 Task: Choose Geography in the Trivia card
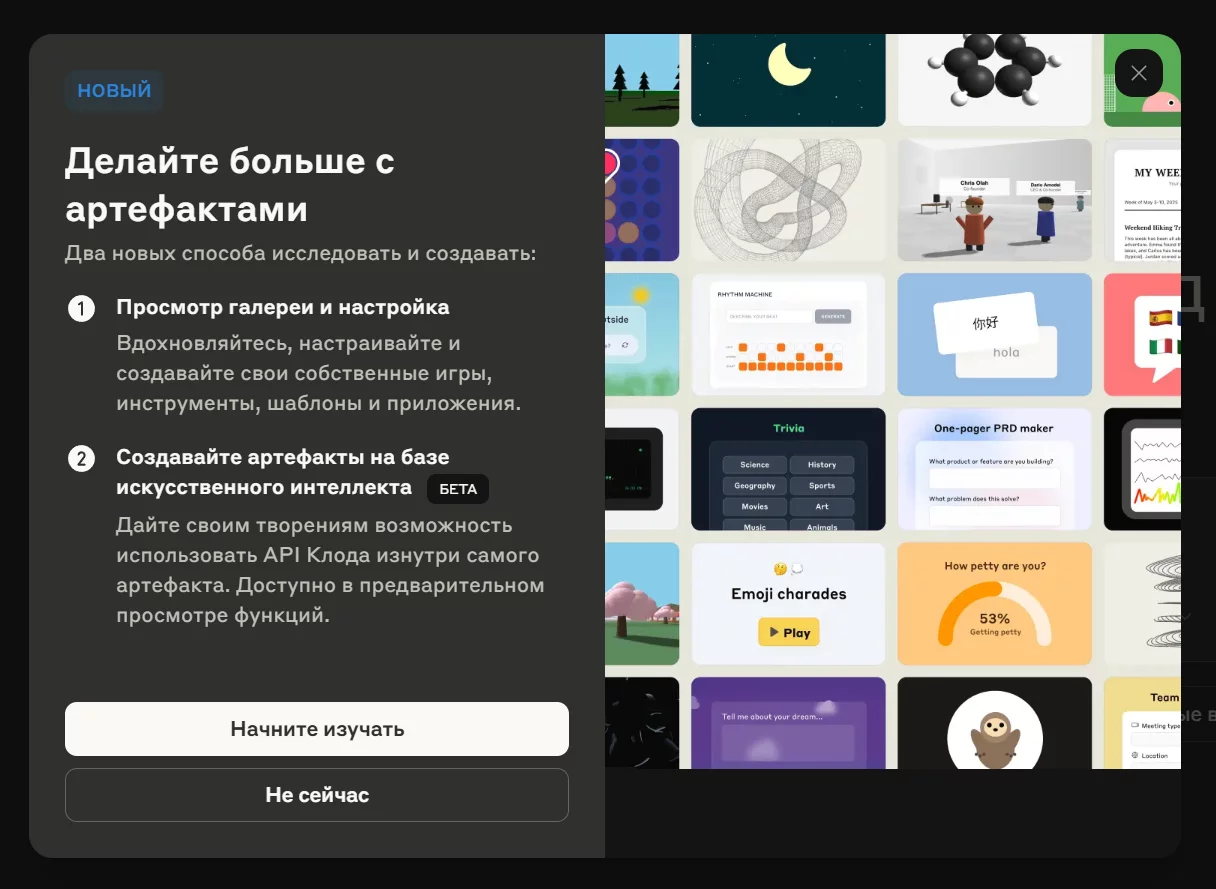pyautogui.click(x=754, y=486)
